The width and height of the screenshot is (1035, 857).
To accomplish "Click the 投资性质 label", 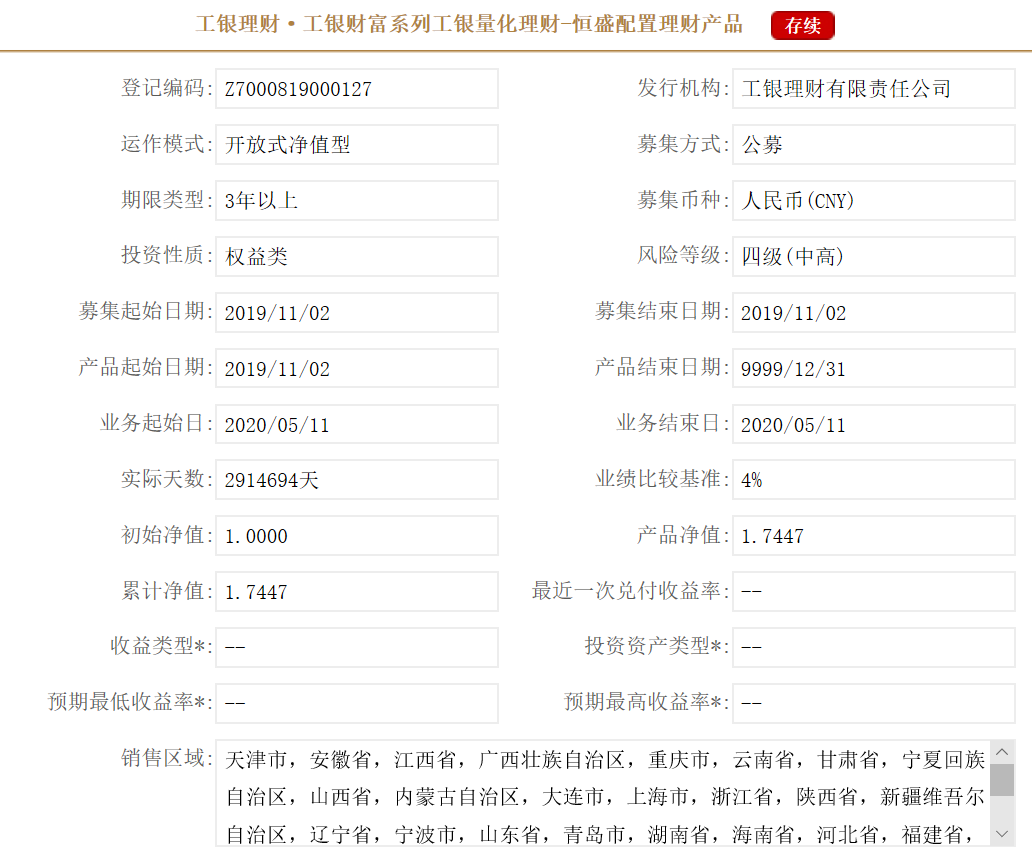I will (x=166, y=256).
